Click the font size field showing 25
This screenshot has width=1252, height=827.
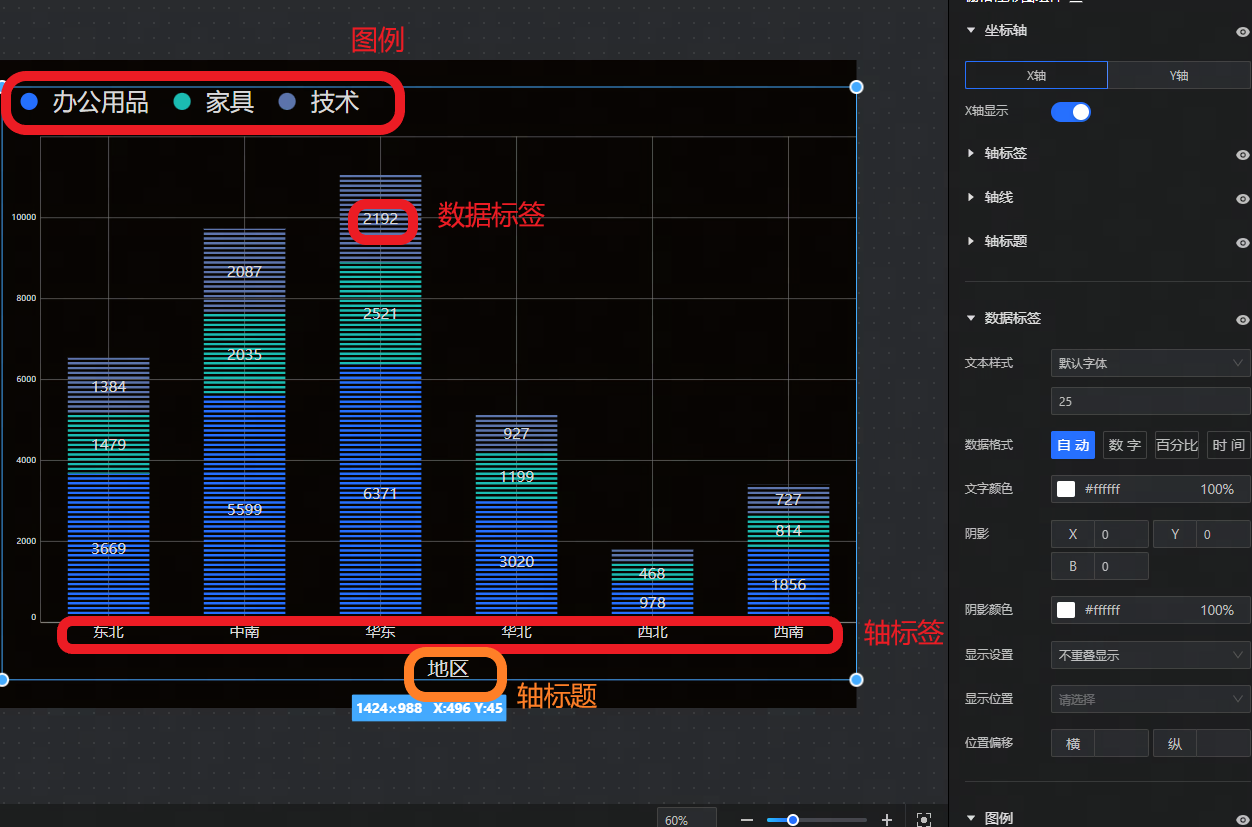tap(1150, 401)
